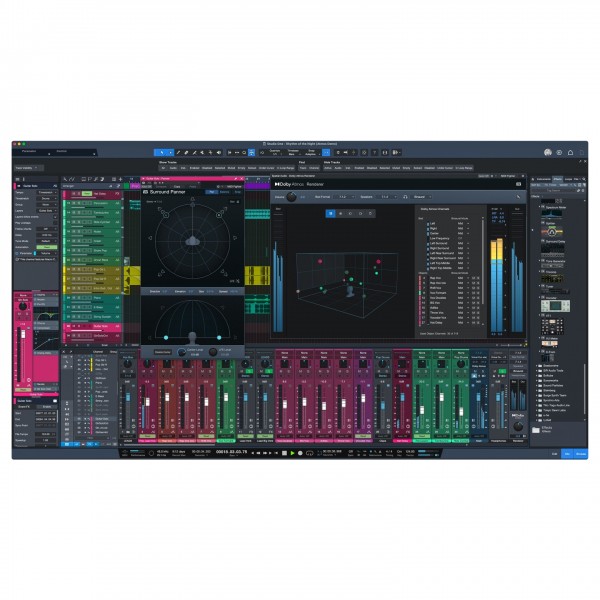Click the green Automation Read button
The image size is (600, 600).
tap(47, 247)
